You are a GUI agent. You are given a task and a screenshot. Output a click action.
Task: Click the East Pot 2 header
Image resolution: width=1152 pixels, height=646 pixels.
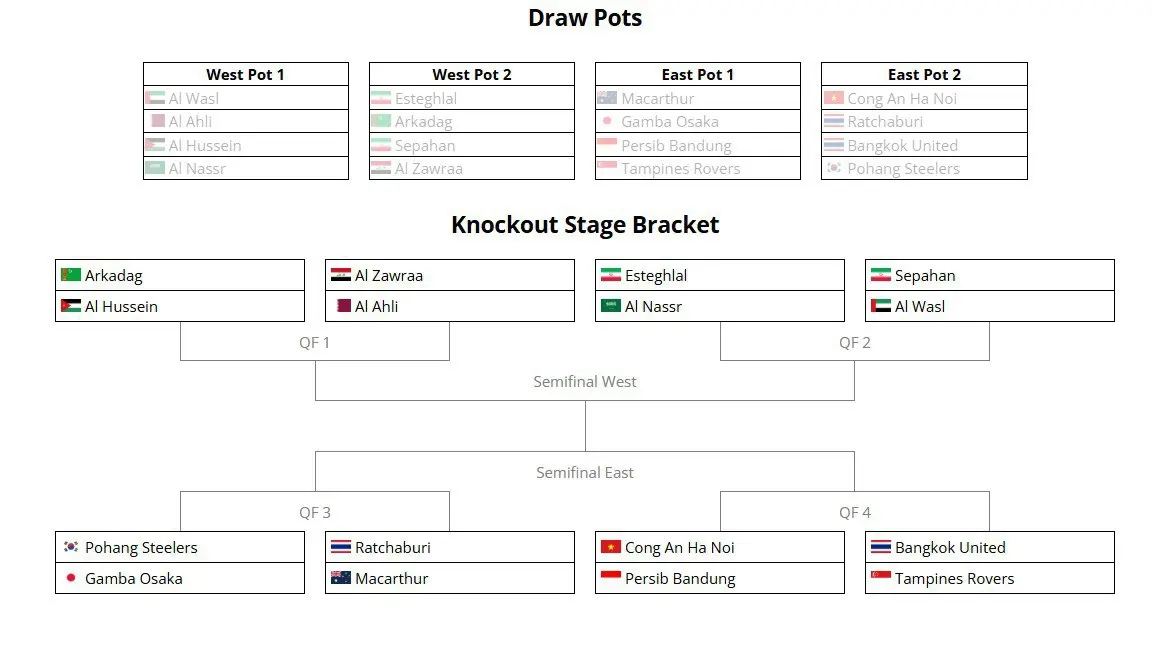click(x=924, y=74)
